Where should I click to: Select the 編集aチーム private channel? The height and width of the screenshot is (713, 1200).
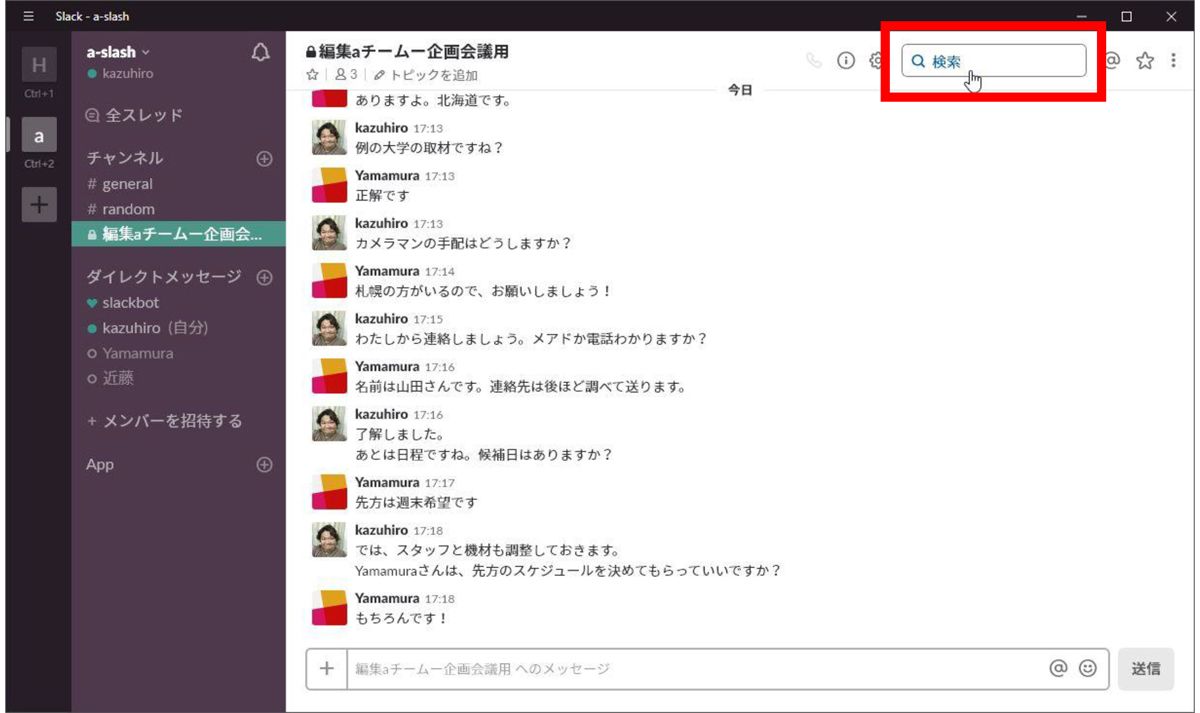(x=178, y=234)
